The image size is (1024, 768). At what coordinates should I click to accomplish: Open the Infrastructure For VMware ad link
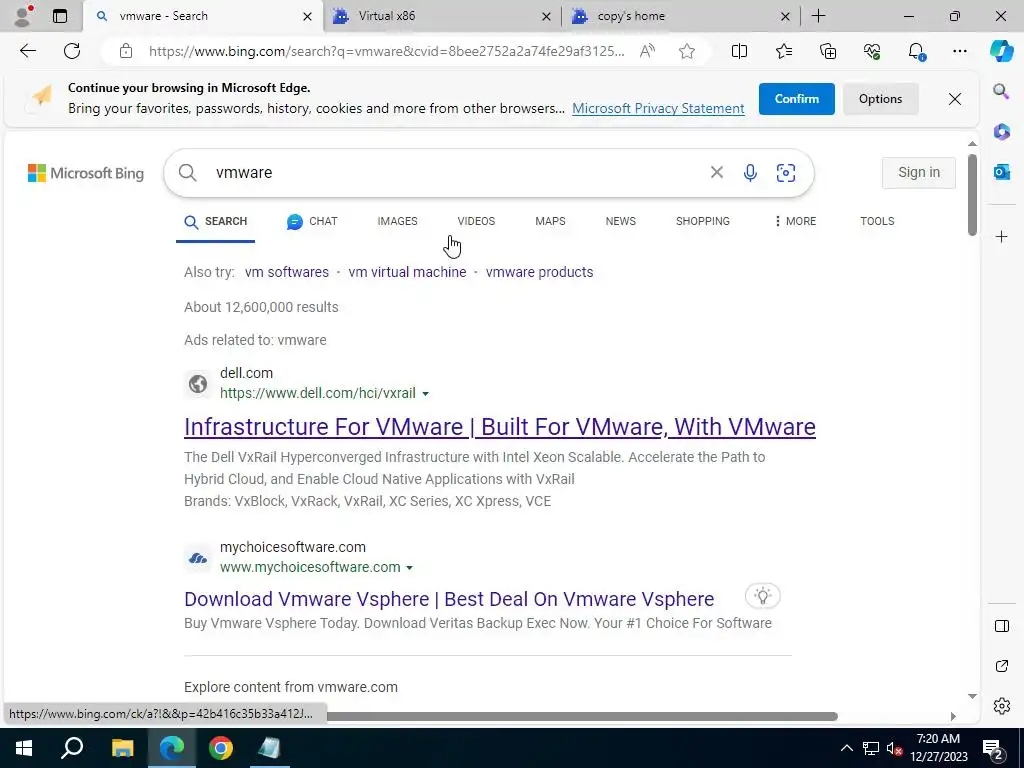500,426
